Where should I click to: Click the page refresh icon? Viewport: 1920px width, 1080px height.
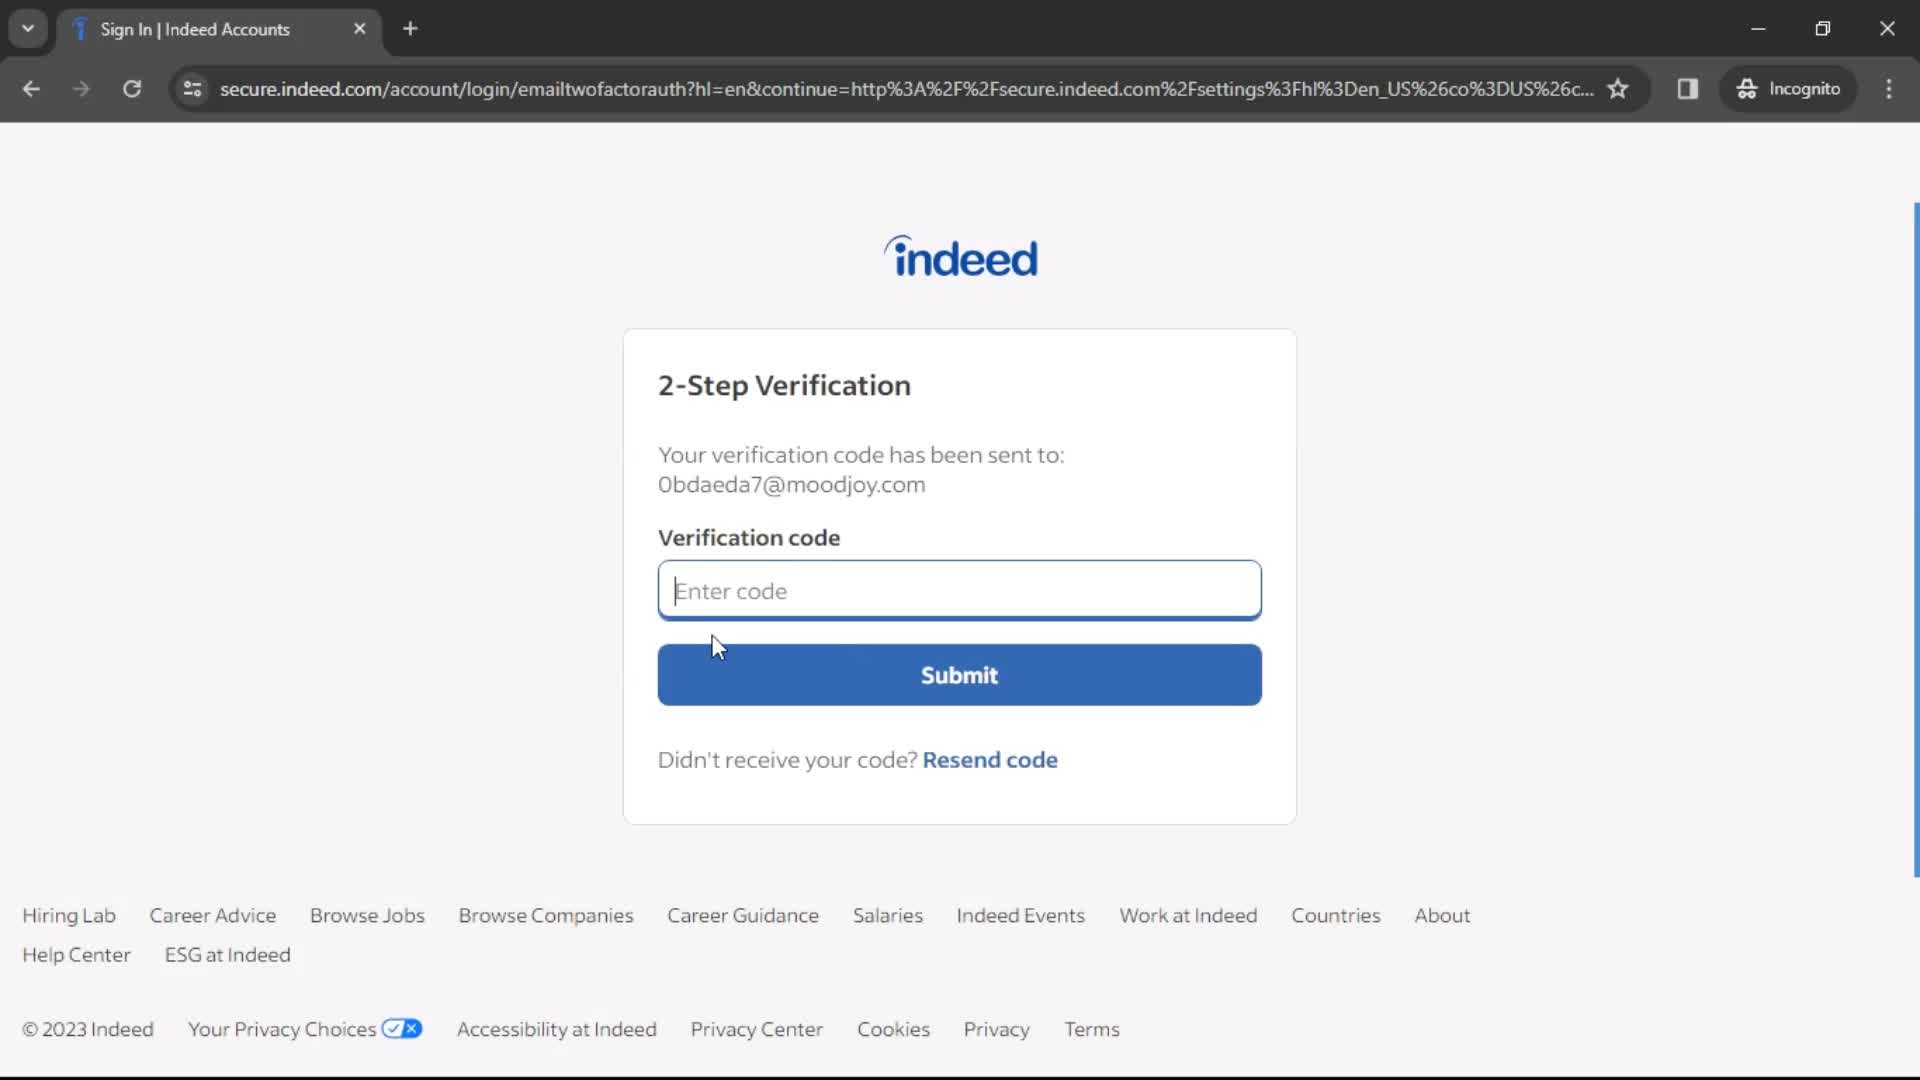click(x=131, y=88)
